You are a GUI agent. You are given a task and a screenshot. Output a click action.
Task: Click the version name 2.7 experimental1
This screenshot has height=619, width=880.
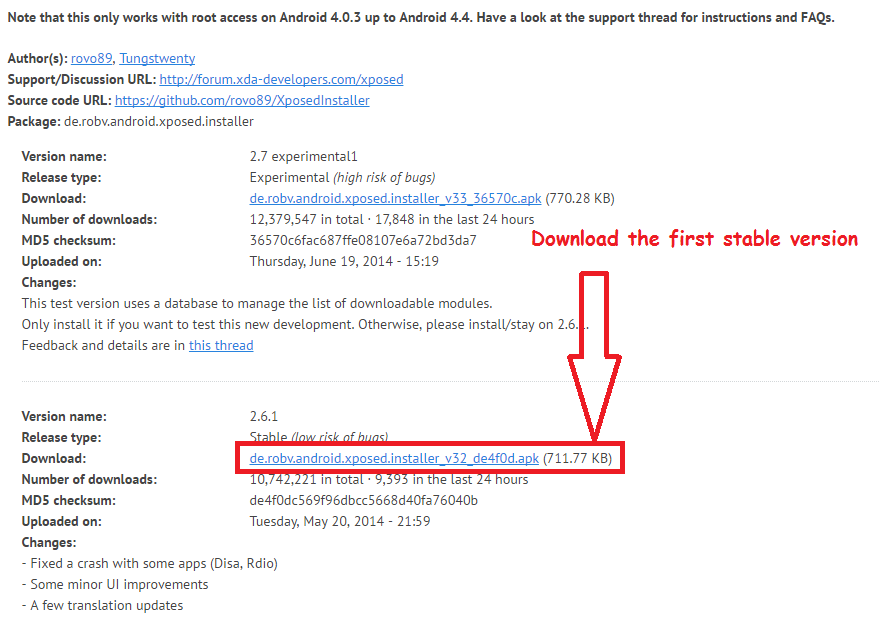point(304,156)
